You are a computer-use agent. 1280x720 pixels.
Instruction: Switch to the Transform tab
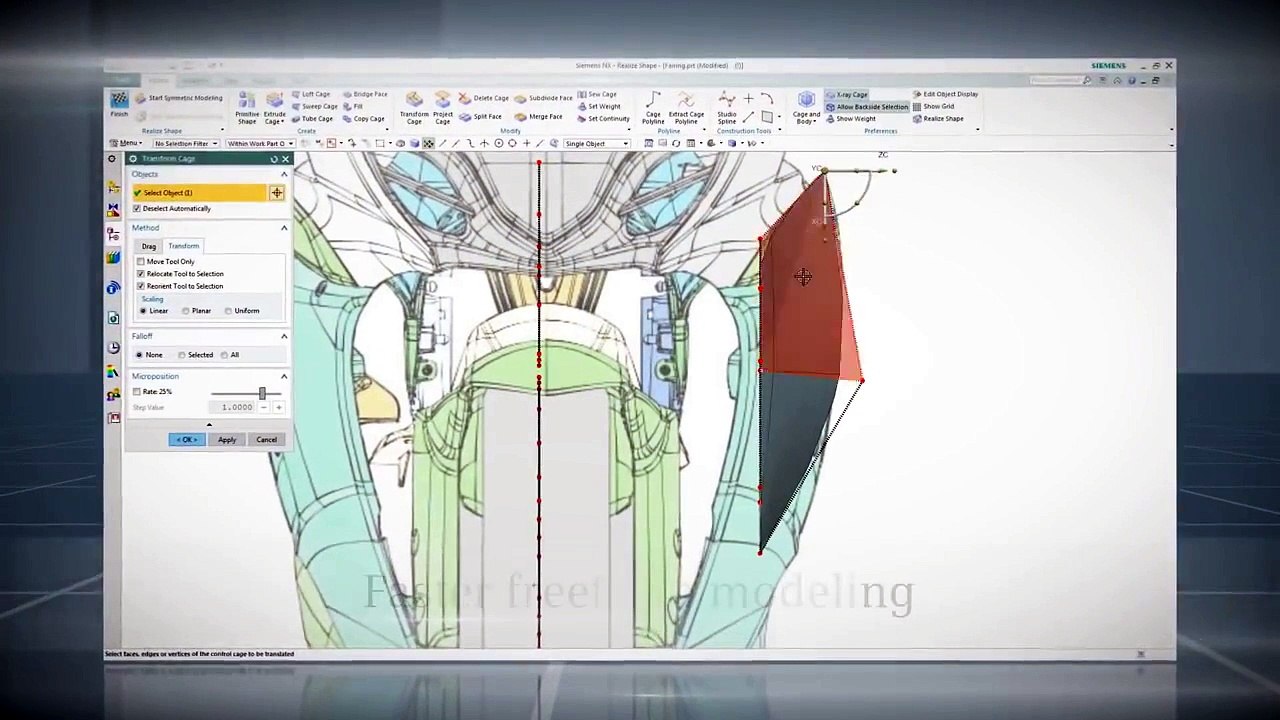tap(183, 246)
